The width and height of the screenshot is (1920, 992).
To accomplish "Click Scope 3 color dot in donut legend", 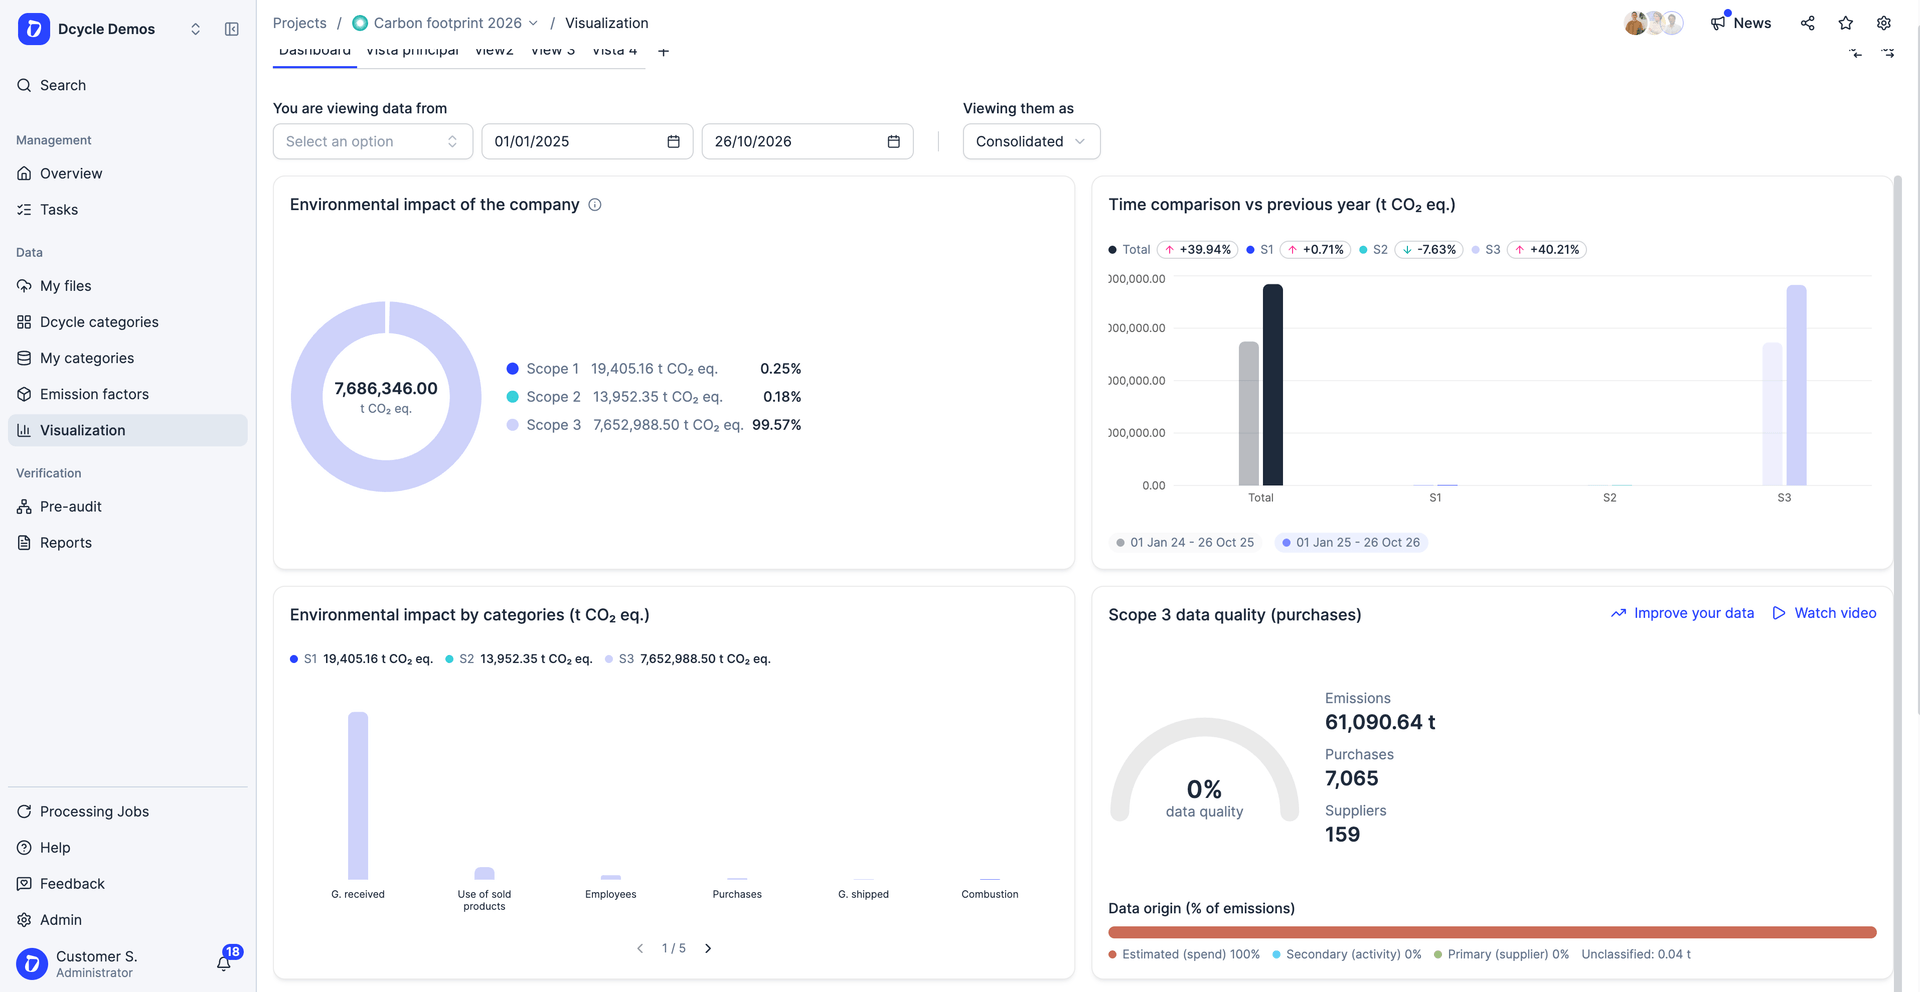I will [513, 425].
